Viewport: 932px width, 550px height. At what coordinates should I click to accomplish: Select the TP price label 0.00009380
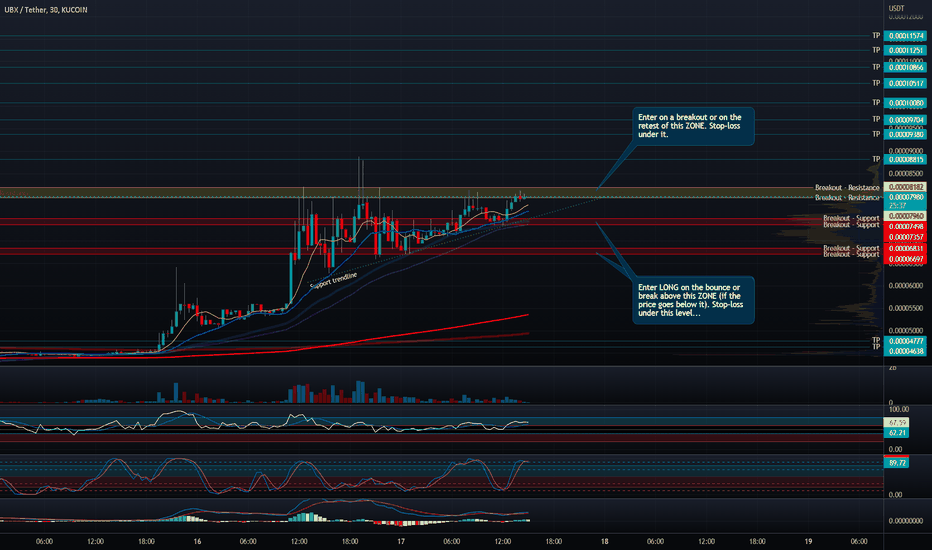(905, 134)
